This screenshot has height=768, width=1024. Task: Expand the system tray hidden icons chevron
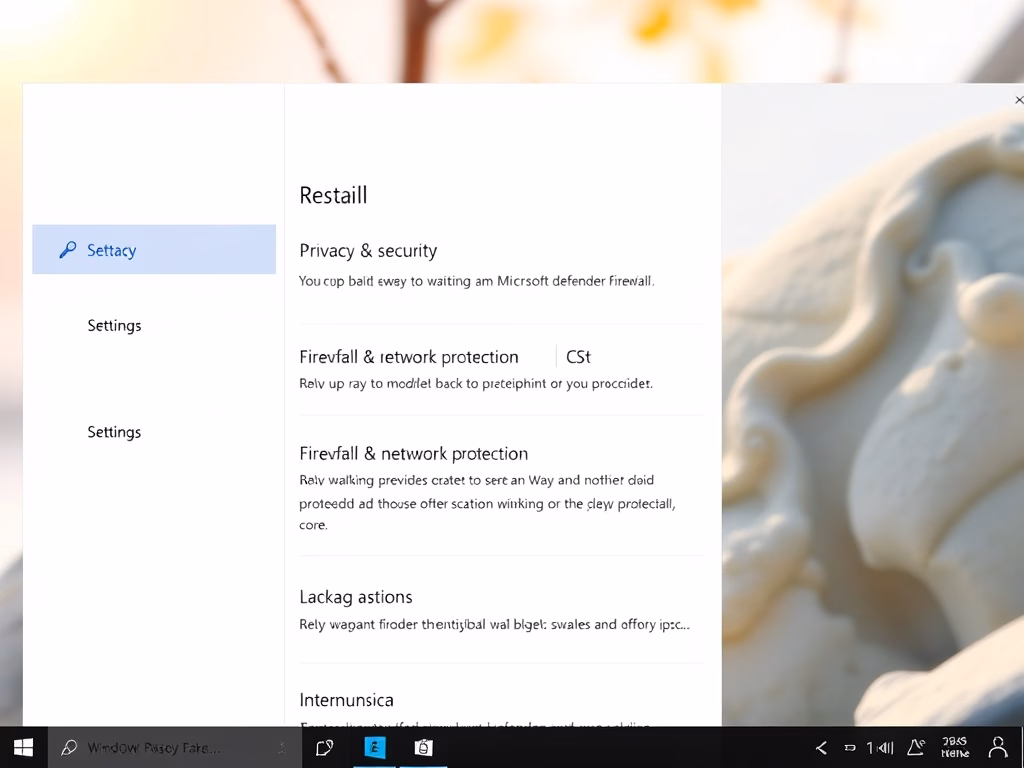pos(821,747)
